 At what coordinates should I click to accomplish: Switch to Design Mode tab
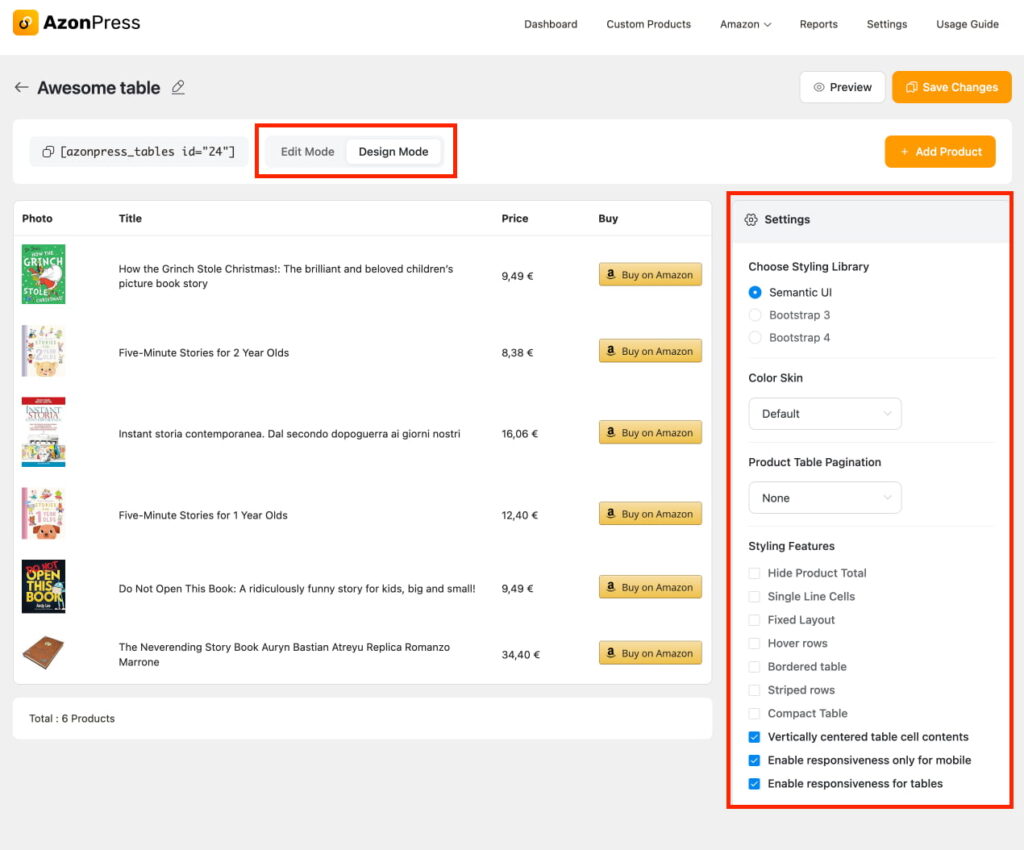click(393, 151)
